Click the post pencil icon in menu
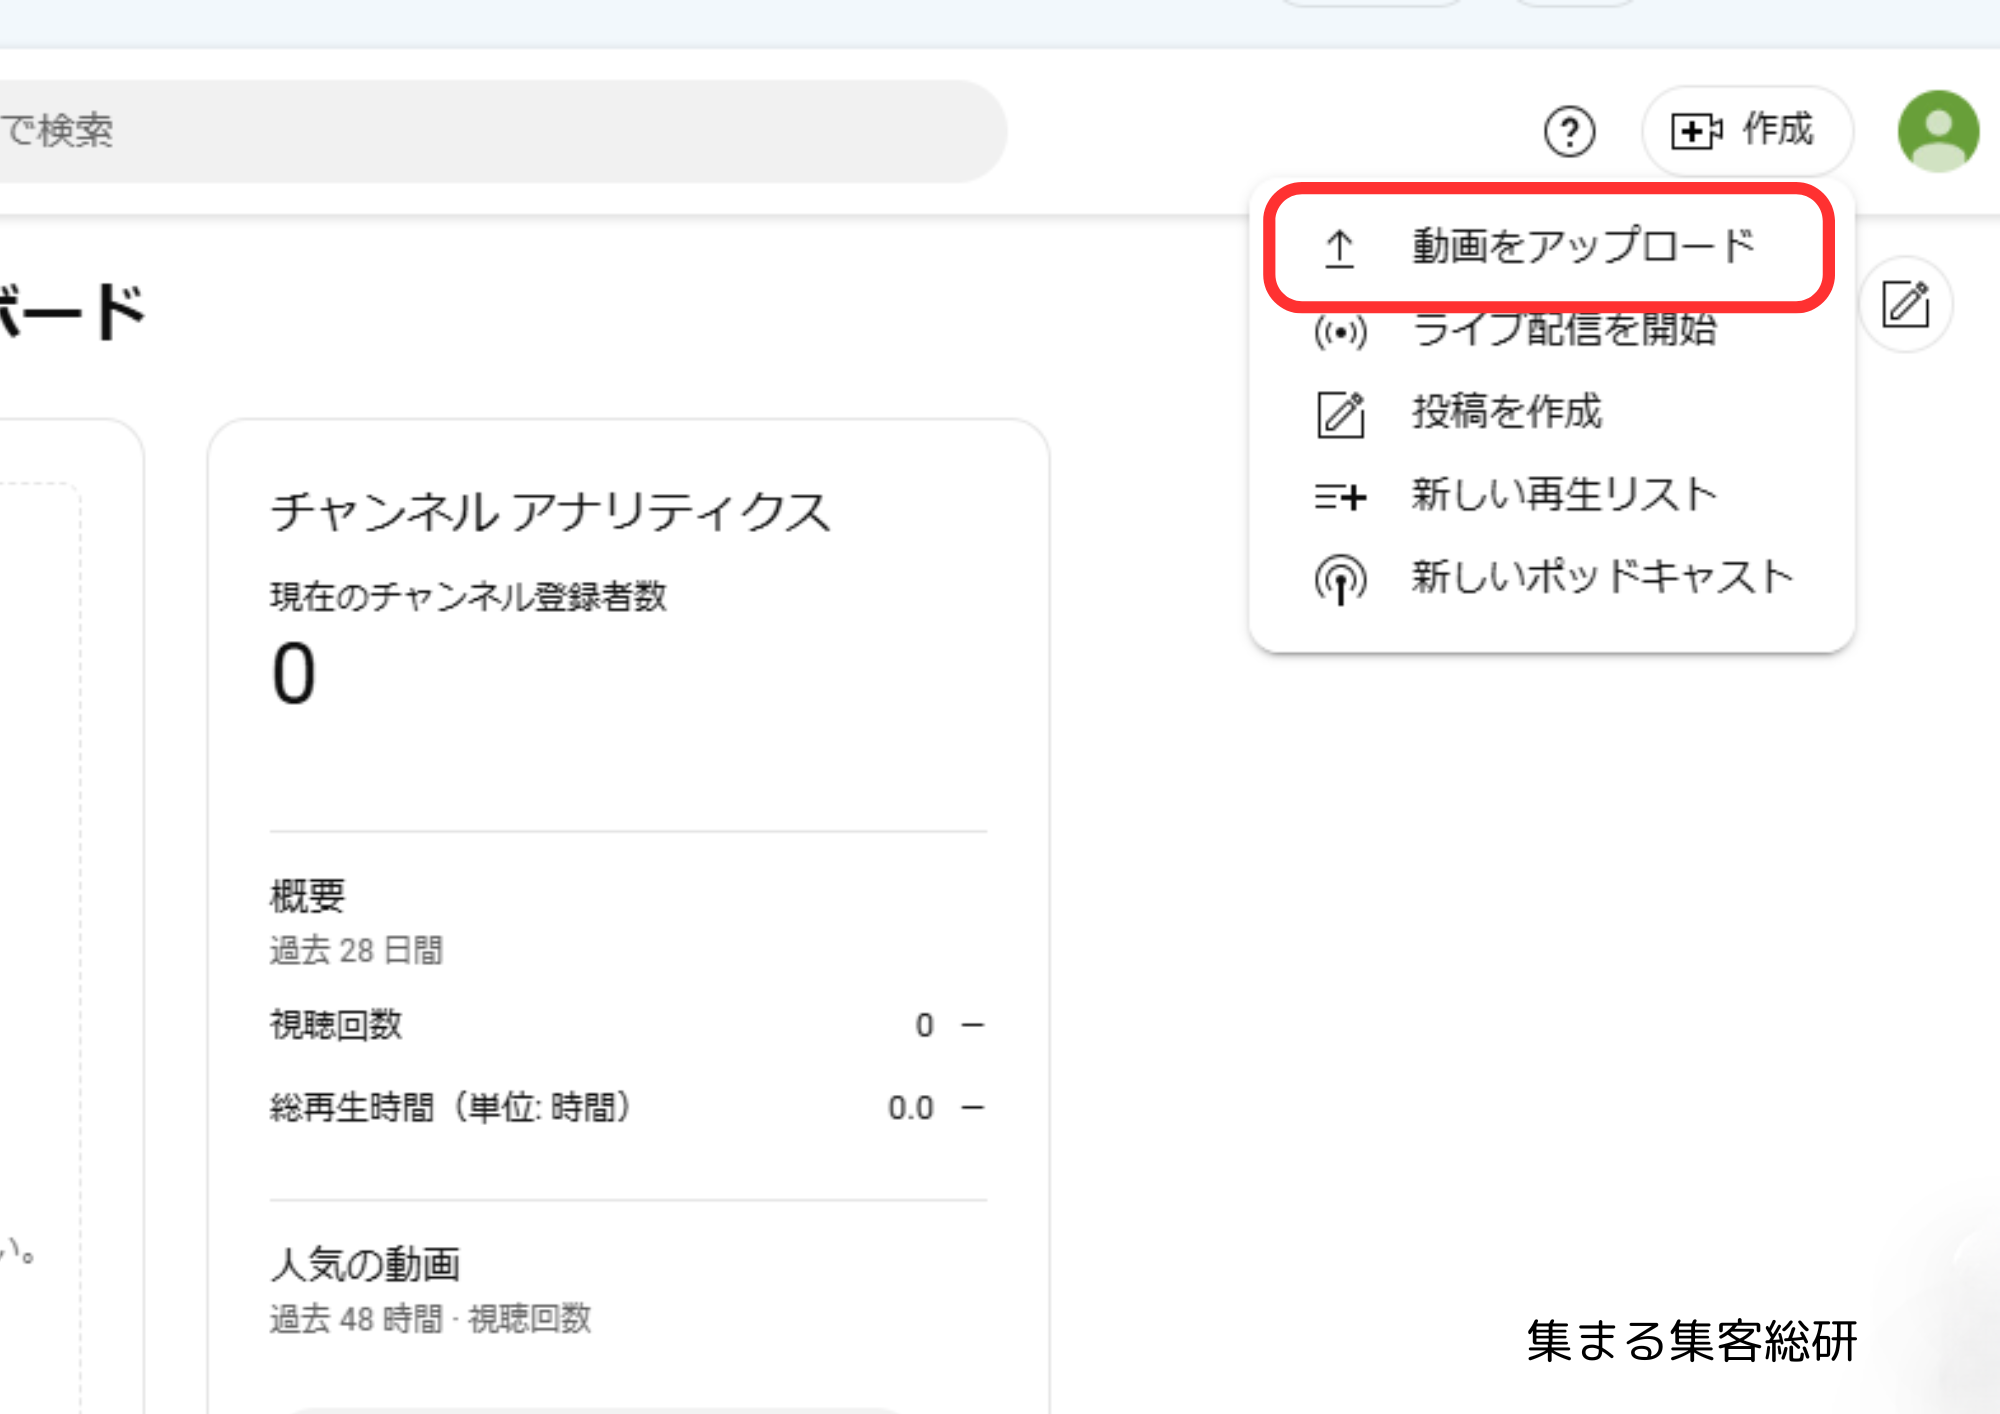The height and width of the screenshot is (1414, 2000). pos(1340,414)
